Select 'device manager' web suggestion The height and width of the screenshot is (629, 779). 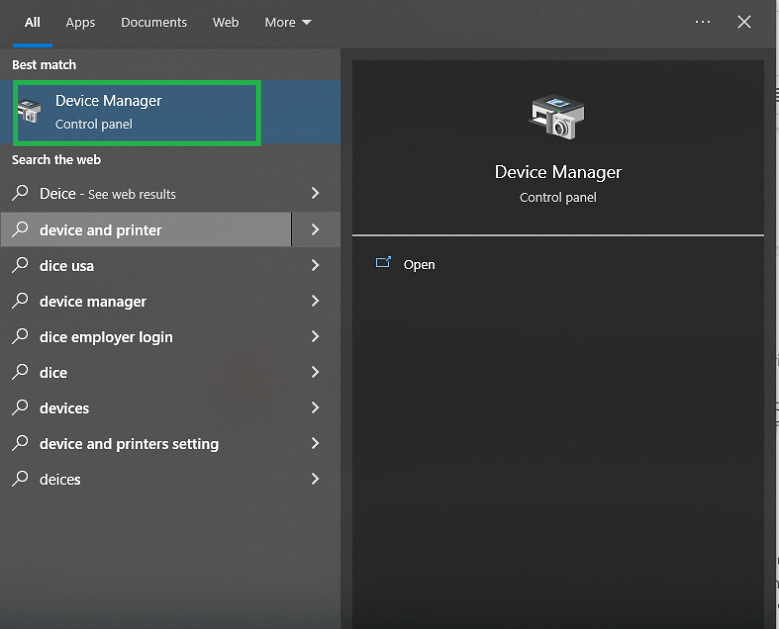click(146, 301)
